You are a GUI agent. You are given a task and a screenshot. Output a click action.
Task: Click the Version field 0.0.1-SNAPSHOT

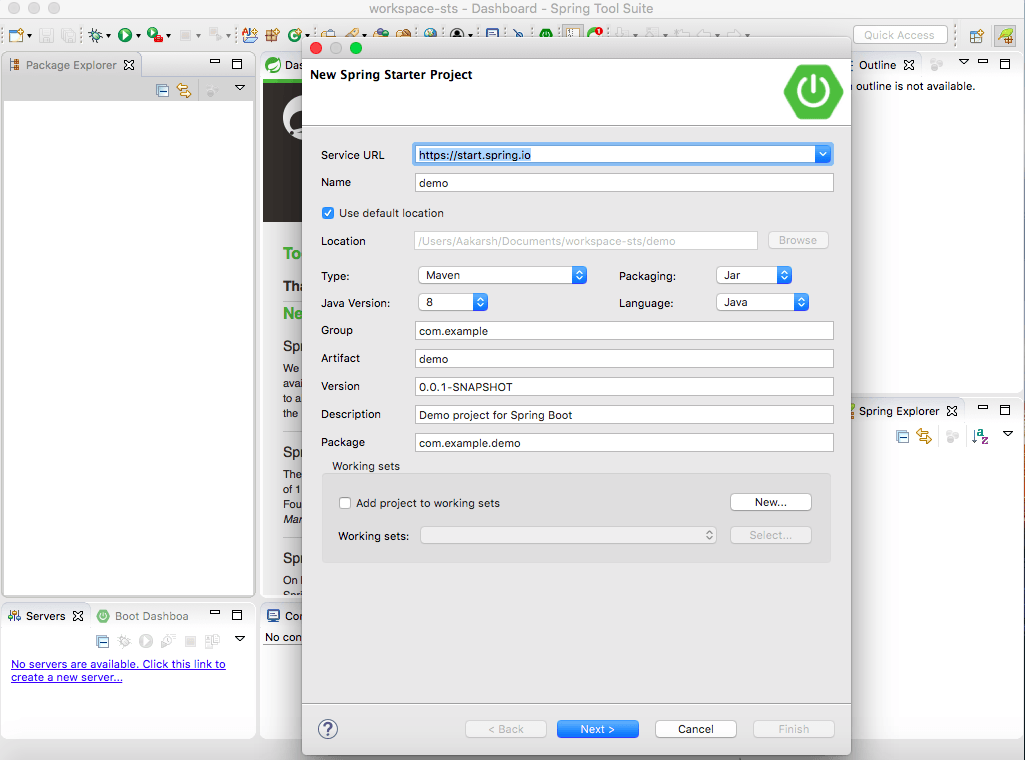(624, 387)
